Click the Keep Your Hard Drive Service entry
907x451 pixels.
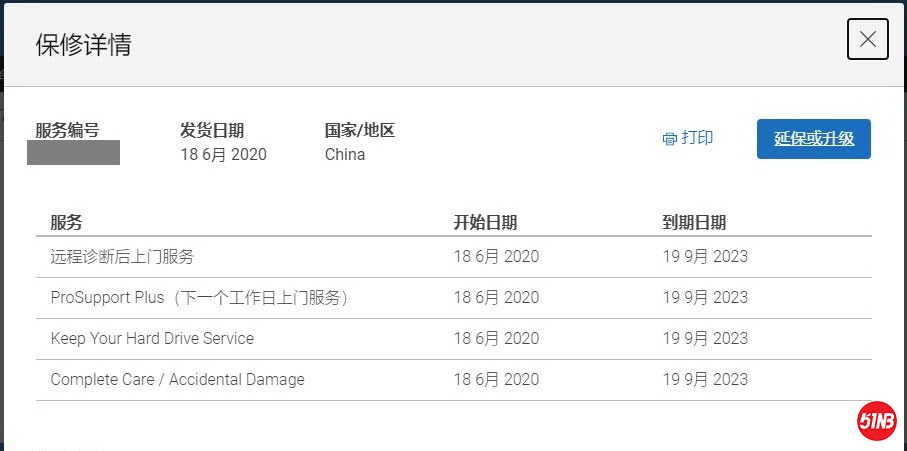coord(152,338)
